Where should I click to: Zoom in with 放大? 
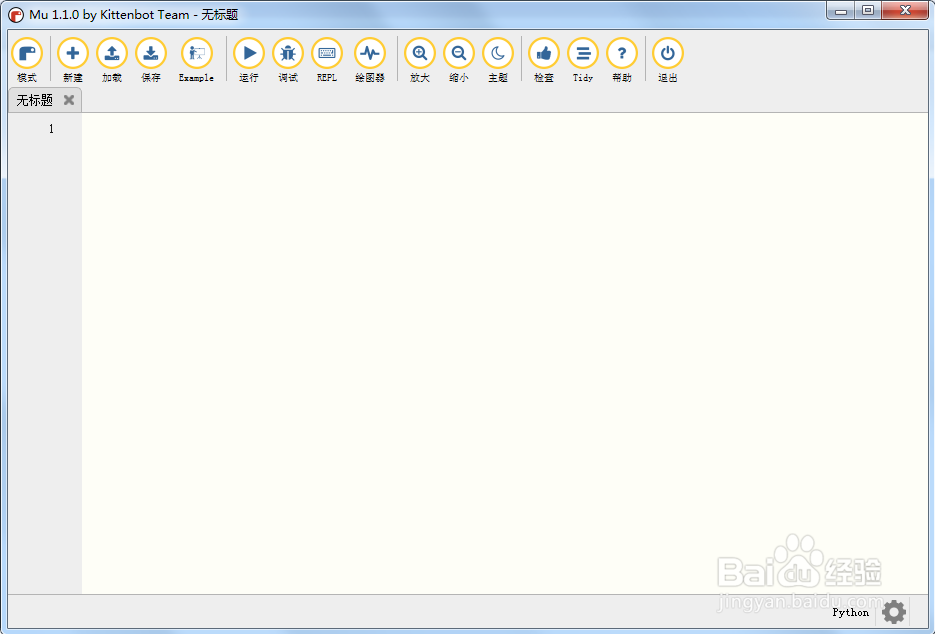pyautogui.click(x=419, y=54)
